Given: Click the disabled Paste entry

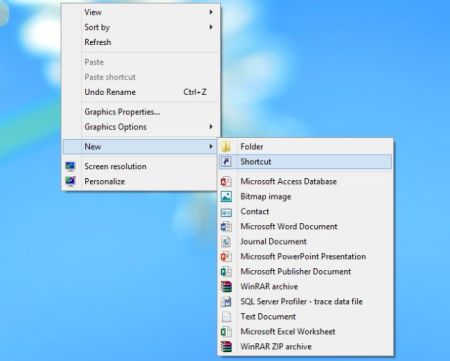Looking at the screenshot, I should point(140,62).
